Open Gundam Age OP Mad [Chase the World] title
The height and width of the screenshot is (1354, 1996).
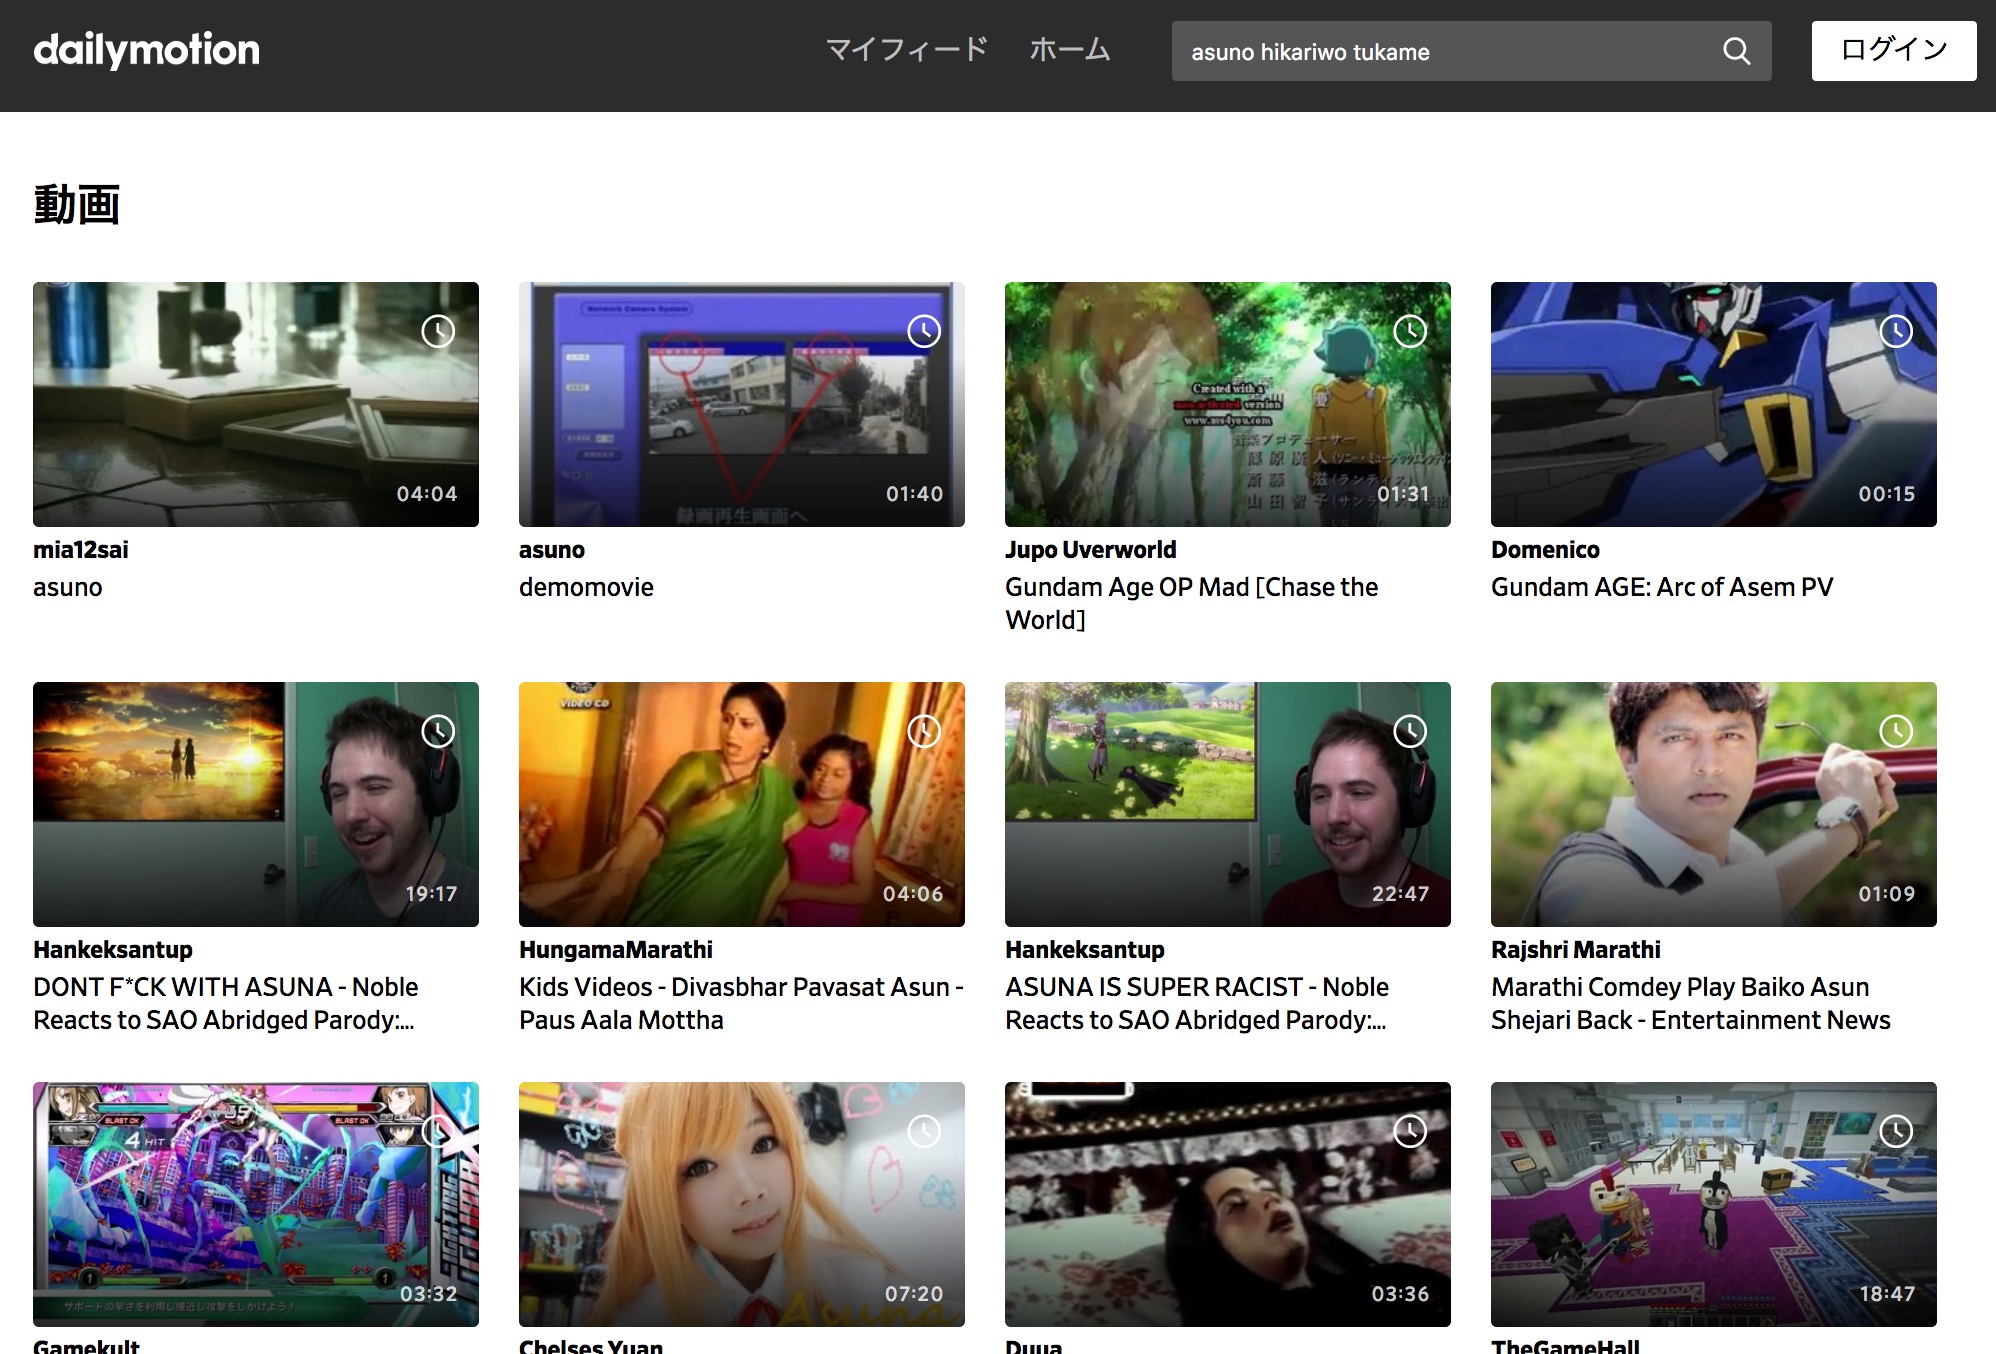[1192, 603]
